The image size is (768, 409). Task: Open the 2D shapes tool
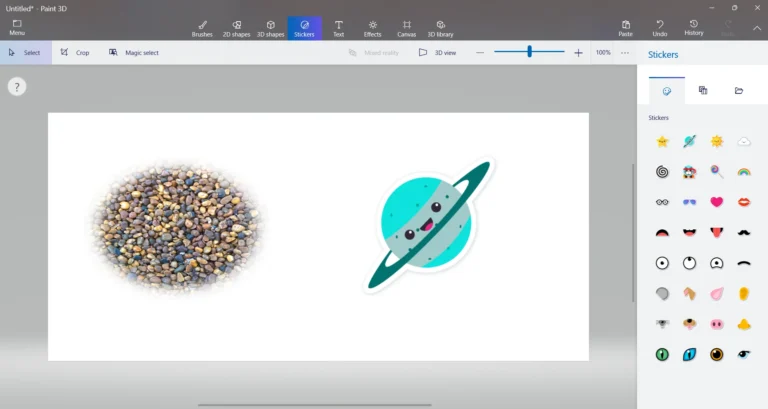pos(236,28)
